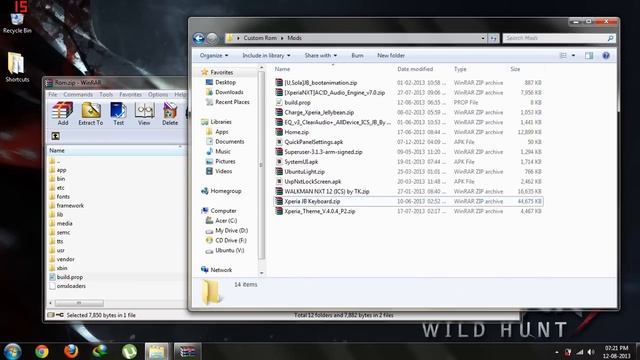Expand the view options dropdown arrow
Image resolution: width=640 pixels, height=360 pixels.
click(x=573, y=56)
